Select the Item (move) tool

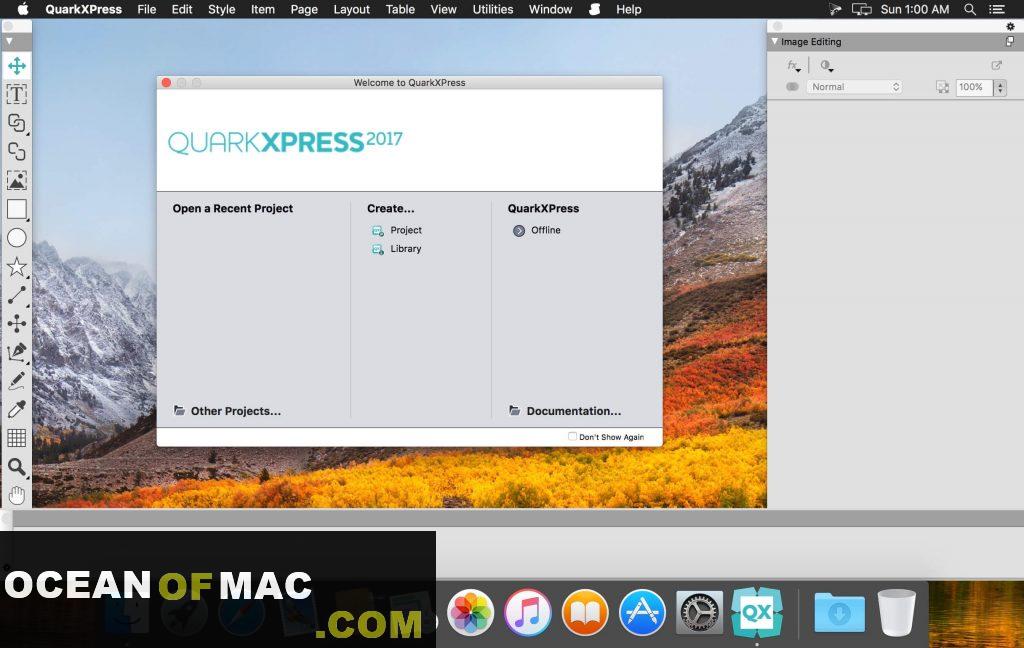[x=16, y=65]
